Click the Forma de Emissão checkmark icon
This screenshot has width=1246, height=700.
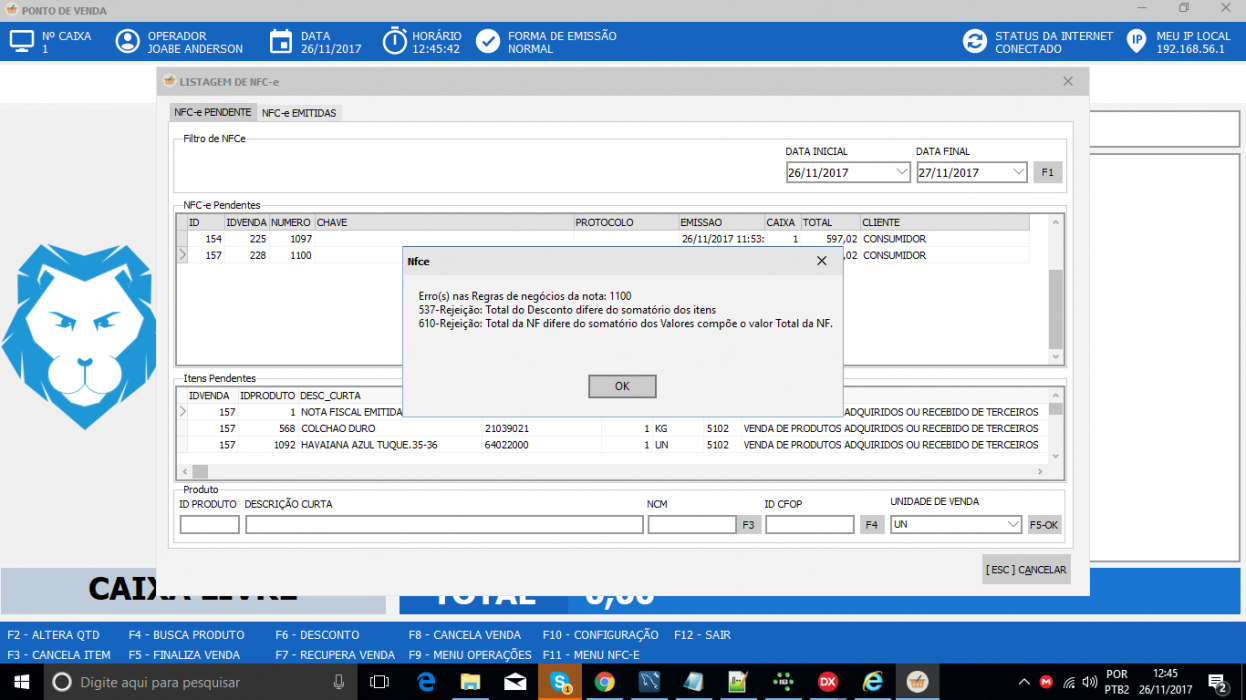point(488,42)
